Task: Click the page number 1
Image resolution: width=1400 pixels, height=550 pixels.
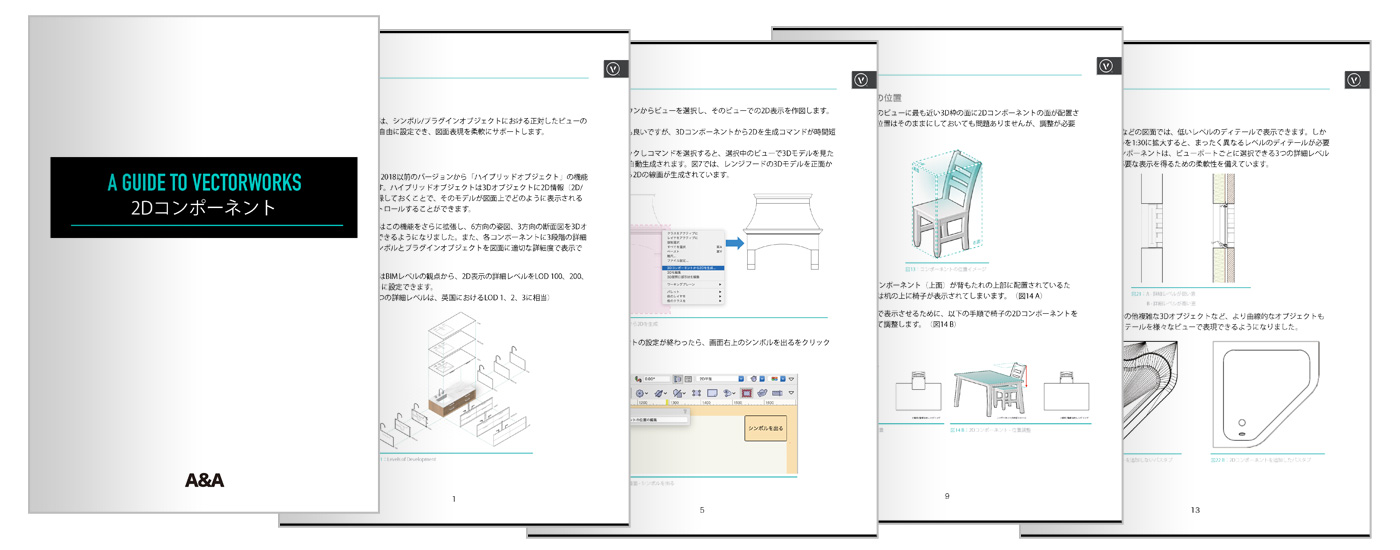Action: (x=454, y=498)
